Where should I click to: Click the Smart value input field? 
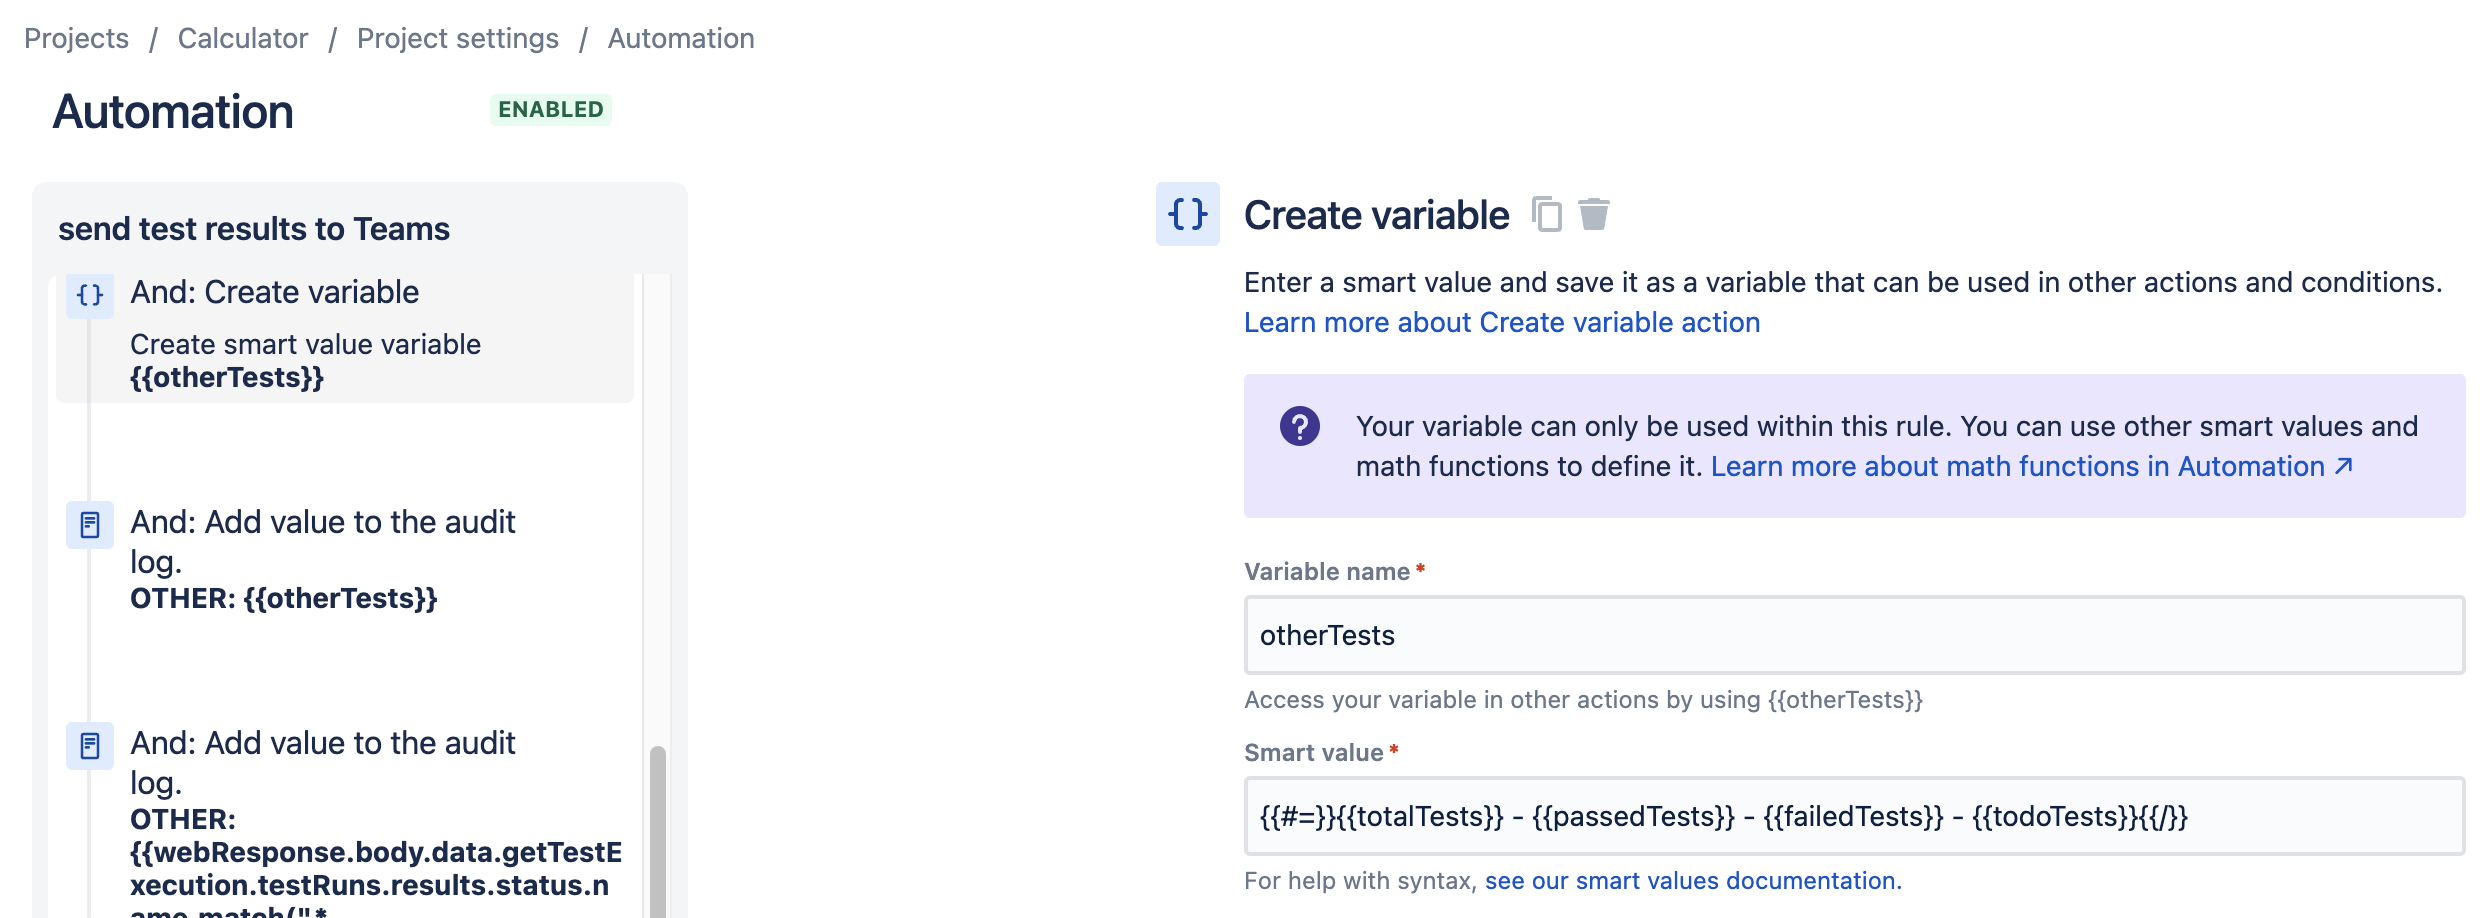1854,816
